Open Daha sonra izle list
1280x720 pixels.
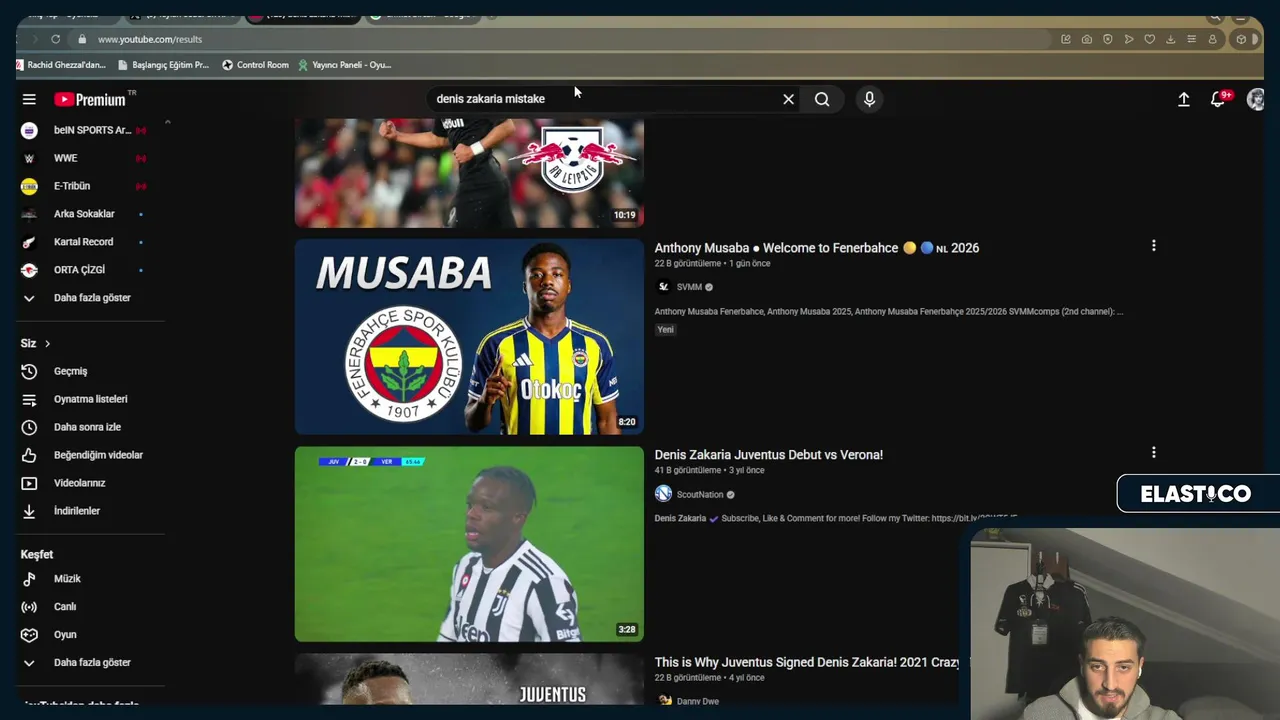pos(85,427)
